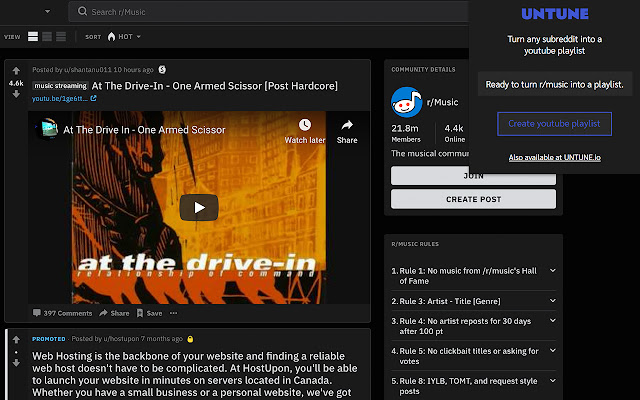This screenshot has width=640, height=400.
Task: Share the At The Drive-In post
Action: click(114, 313)
